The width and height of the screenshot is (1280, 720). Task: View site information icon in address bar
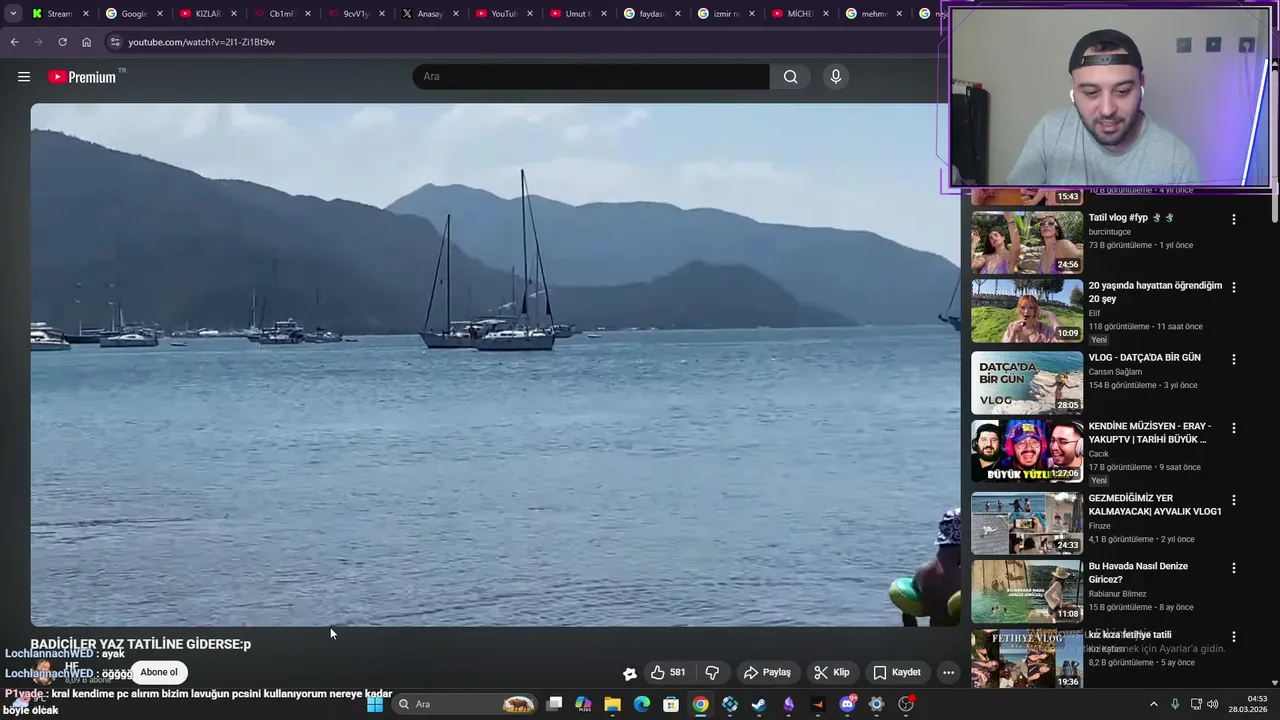(115, 42)
